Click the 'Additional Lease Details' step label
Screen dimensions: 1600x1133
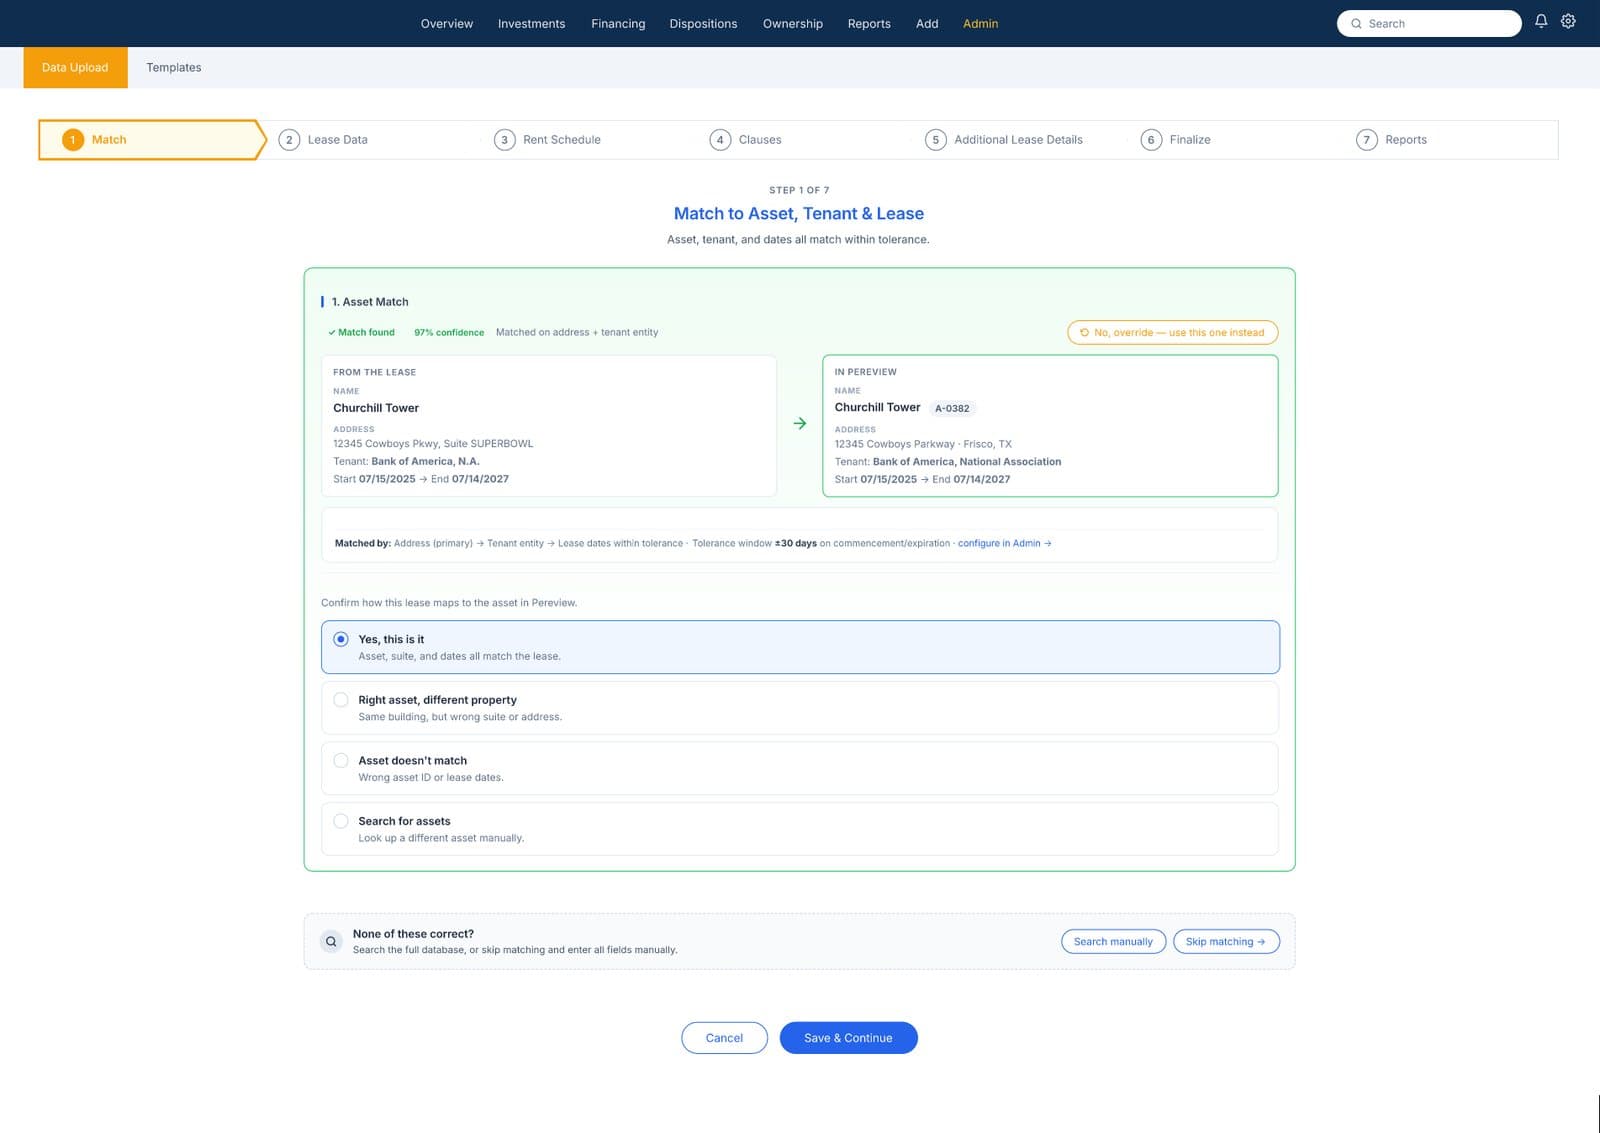[1018, 140]
